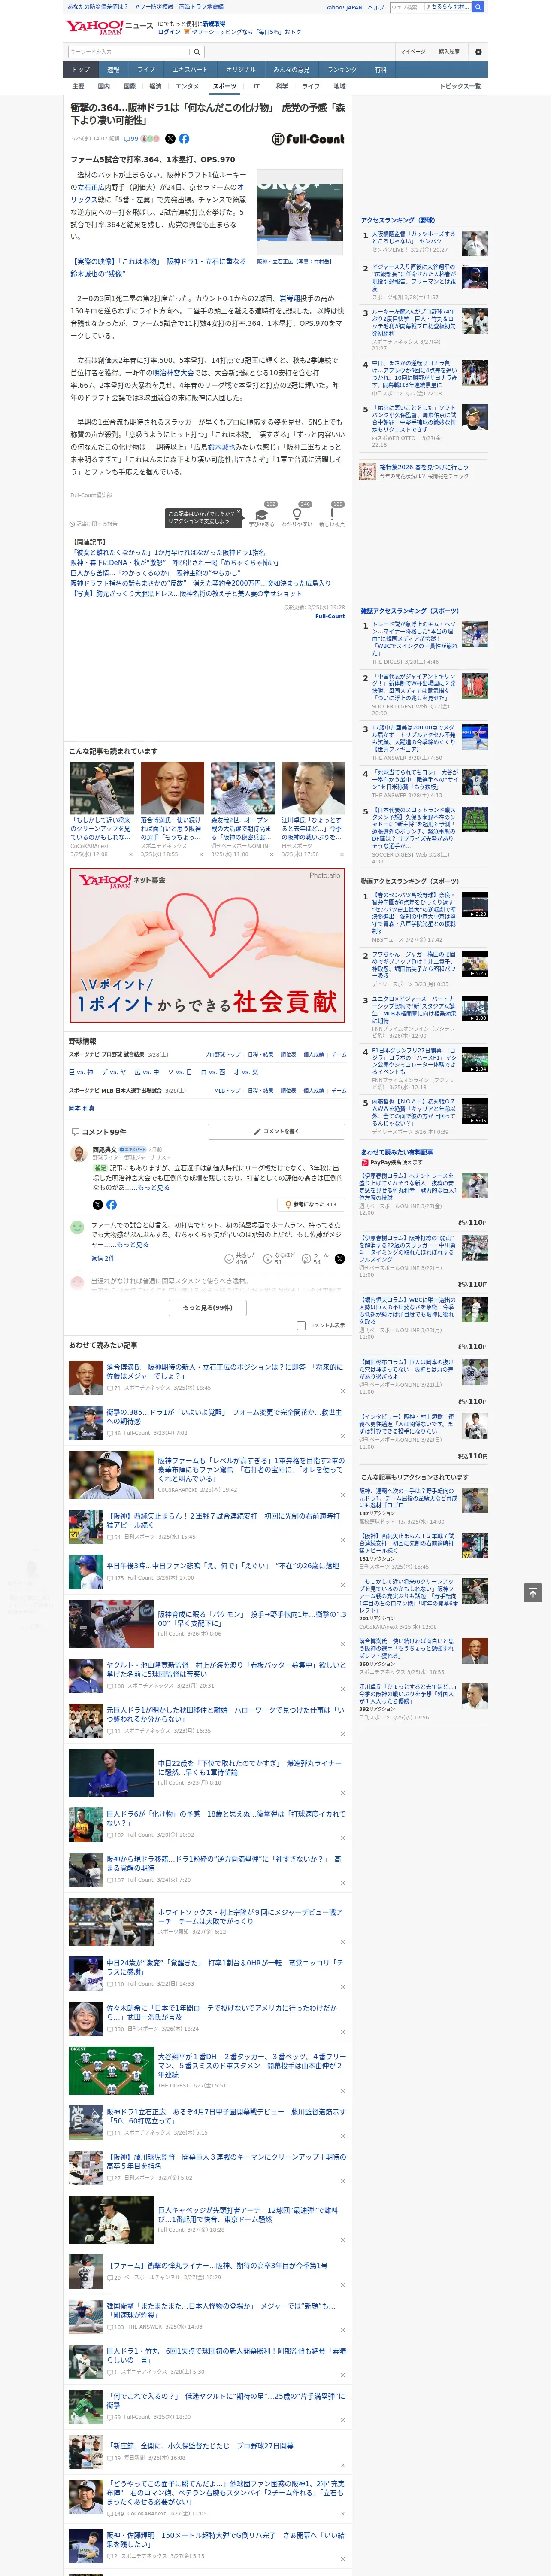Image resolution: width=551 pixels, height=2576 pixels.
Task: Click the ログイン link
Action: coord(169,32)
